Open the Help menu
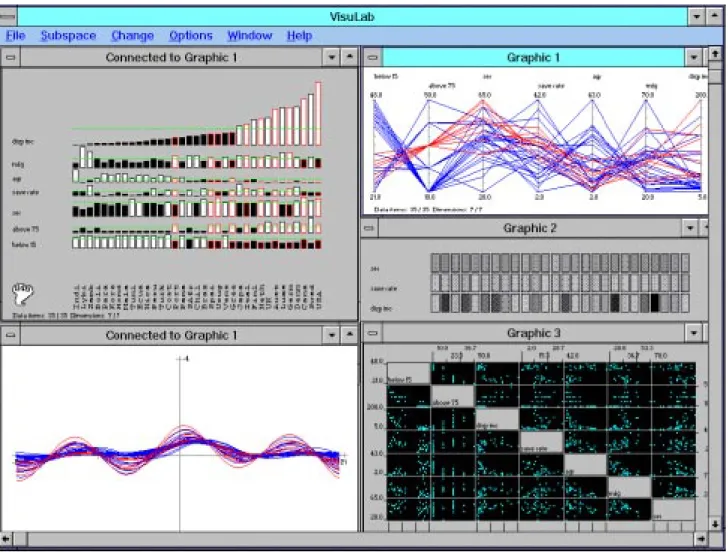Viewport: 728px width, 552px height. click(299, 36)
